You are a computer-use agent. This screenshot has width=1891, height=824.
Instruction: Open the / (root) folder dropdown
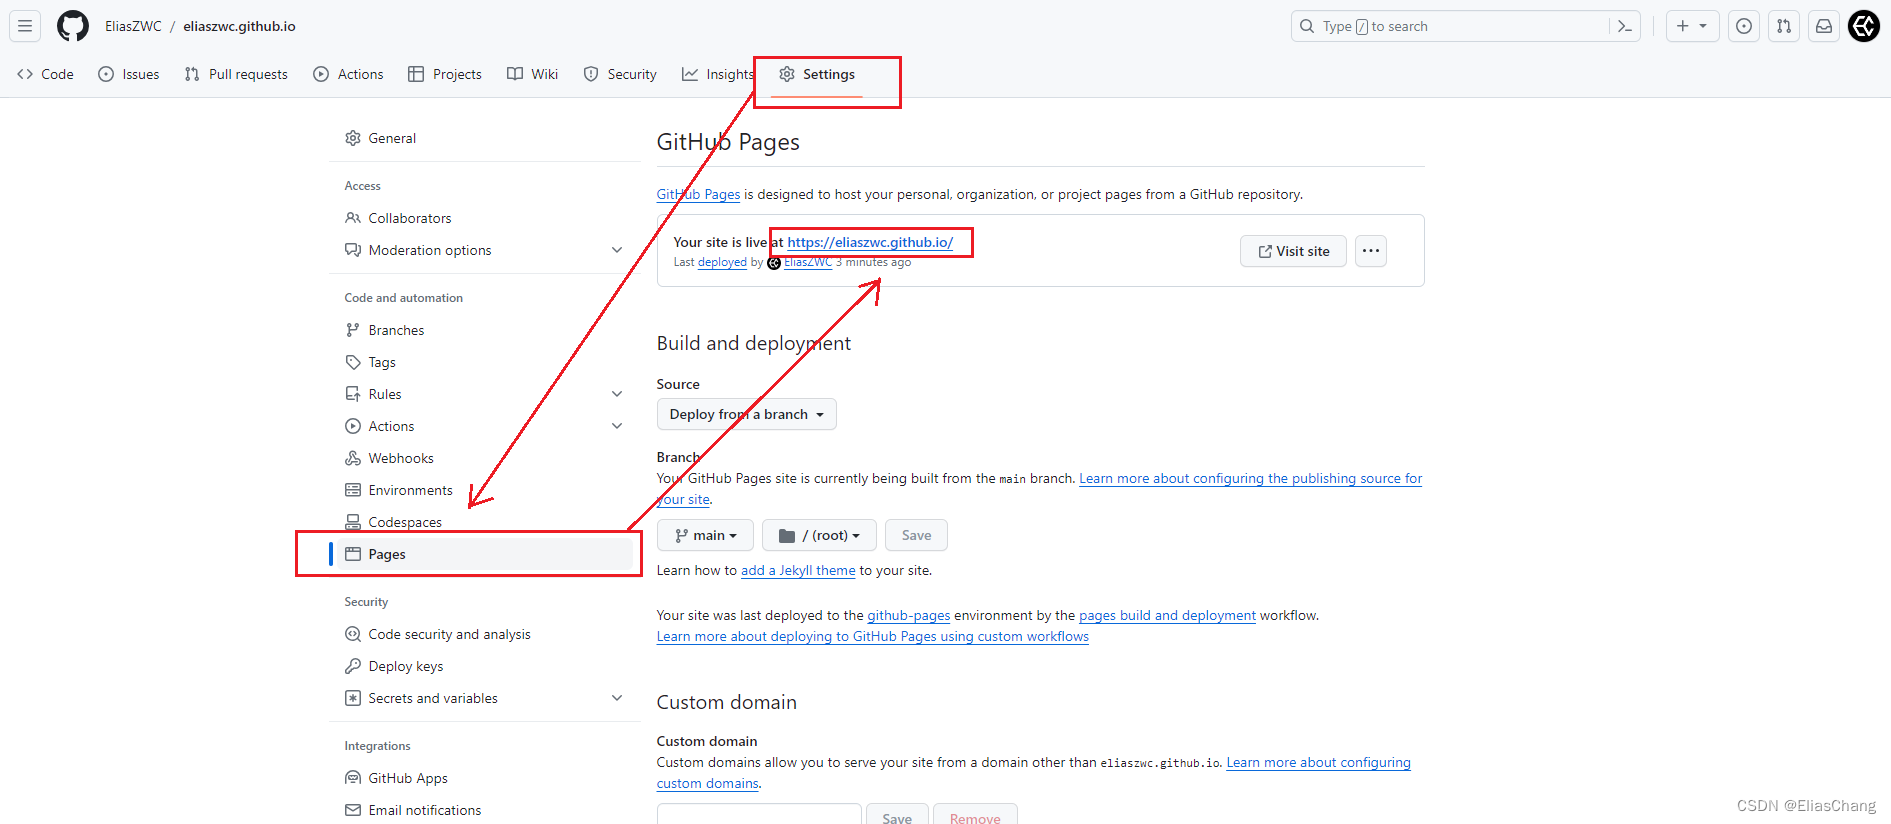coord(819,535)
